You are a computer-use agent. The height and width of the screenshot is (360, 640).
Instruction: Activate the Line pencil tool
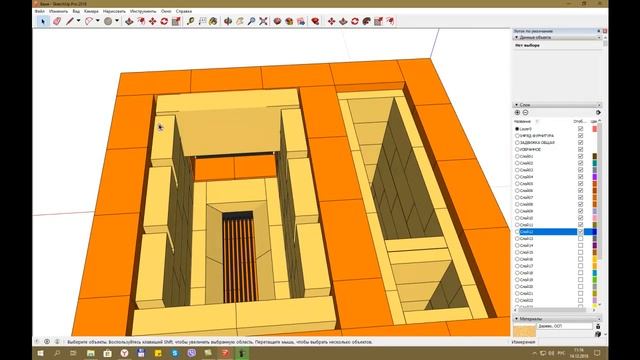pyautogui.click(x=70, y=21)
